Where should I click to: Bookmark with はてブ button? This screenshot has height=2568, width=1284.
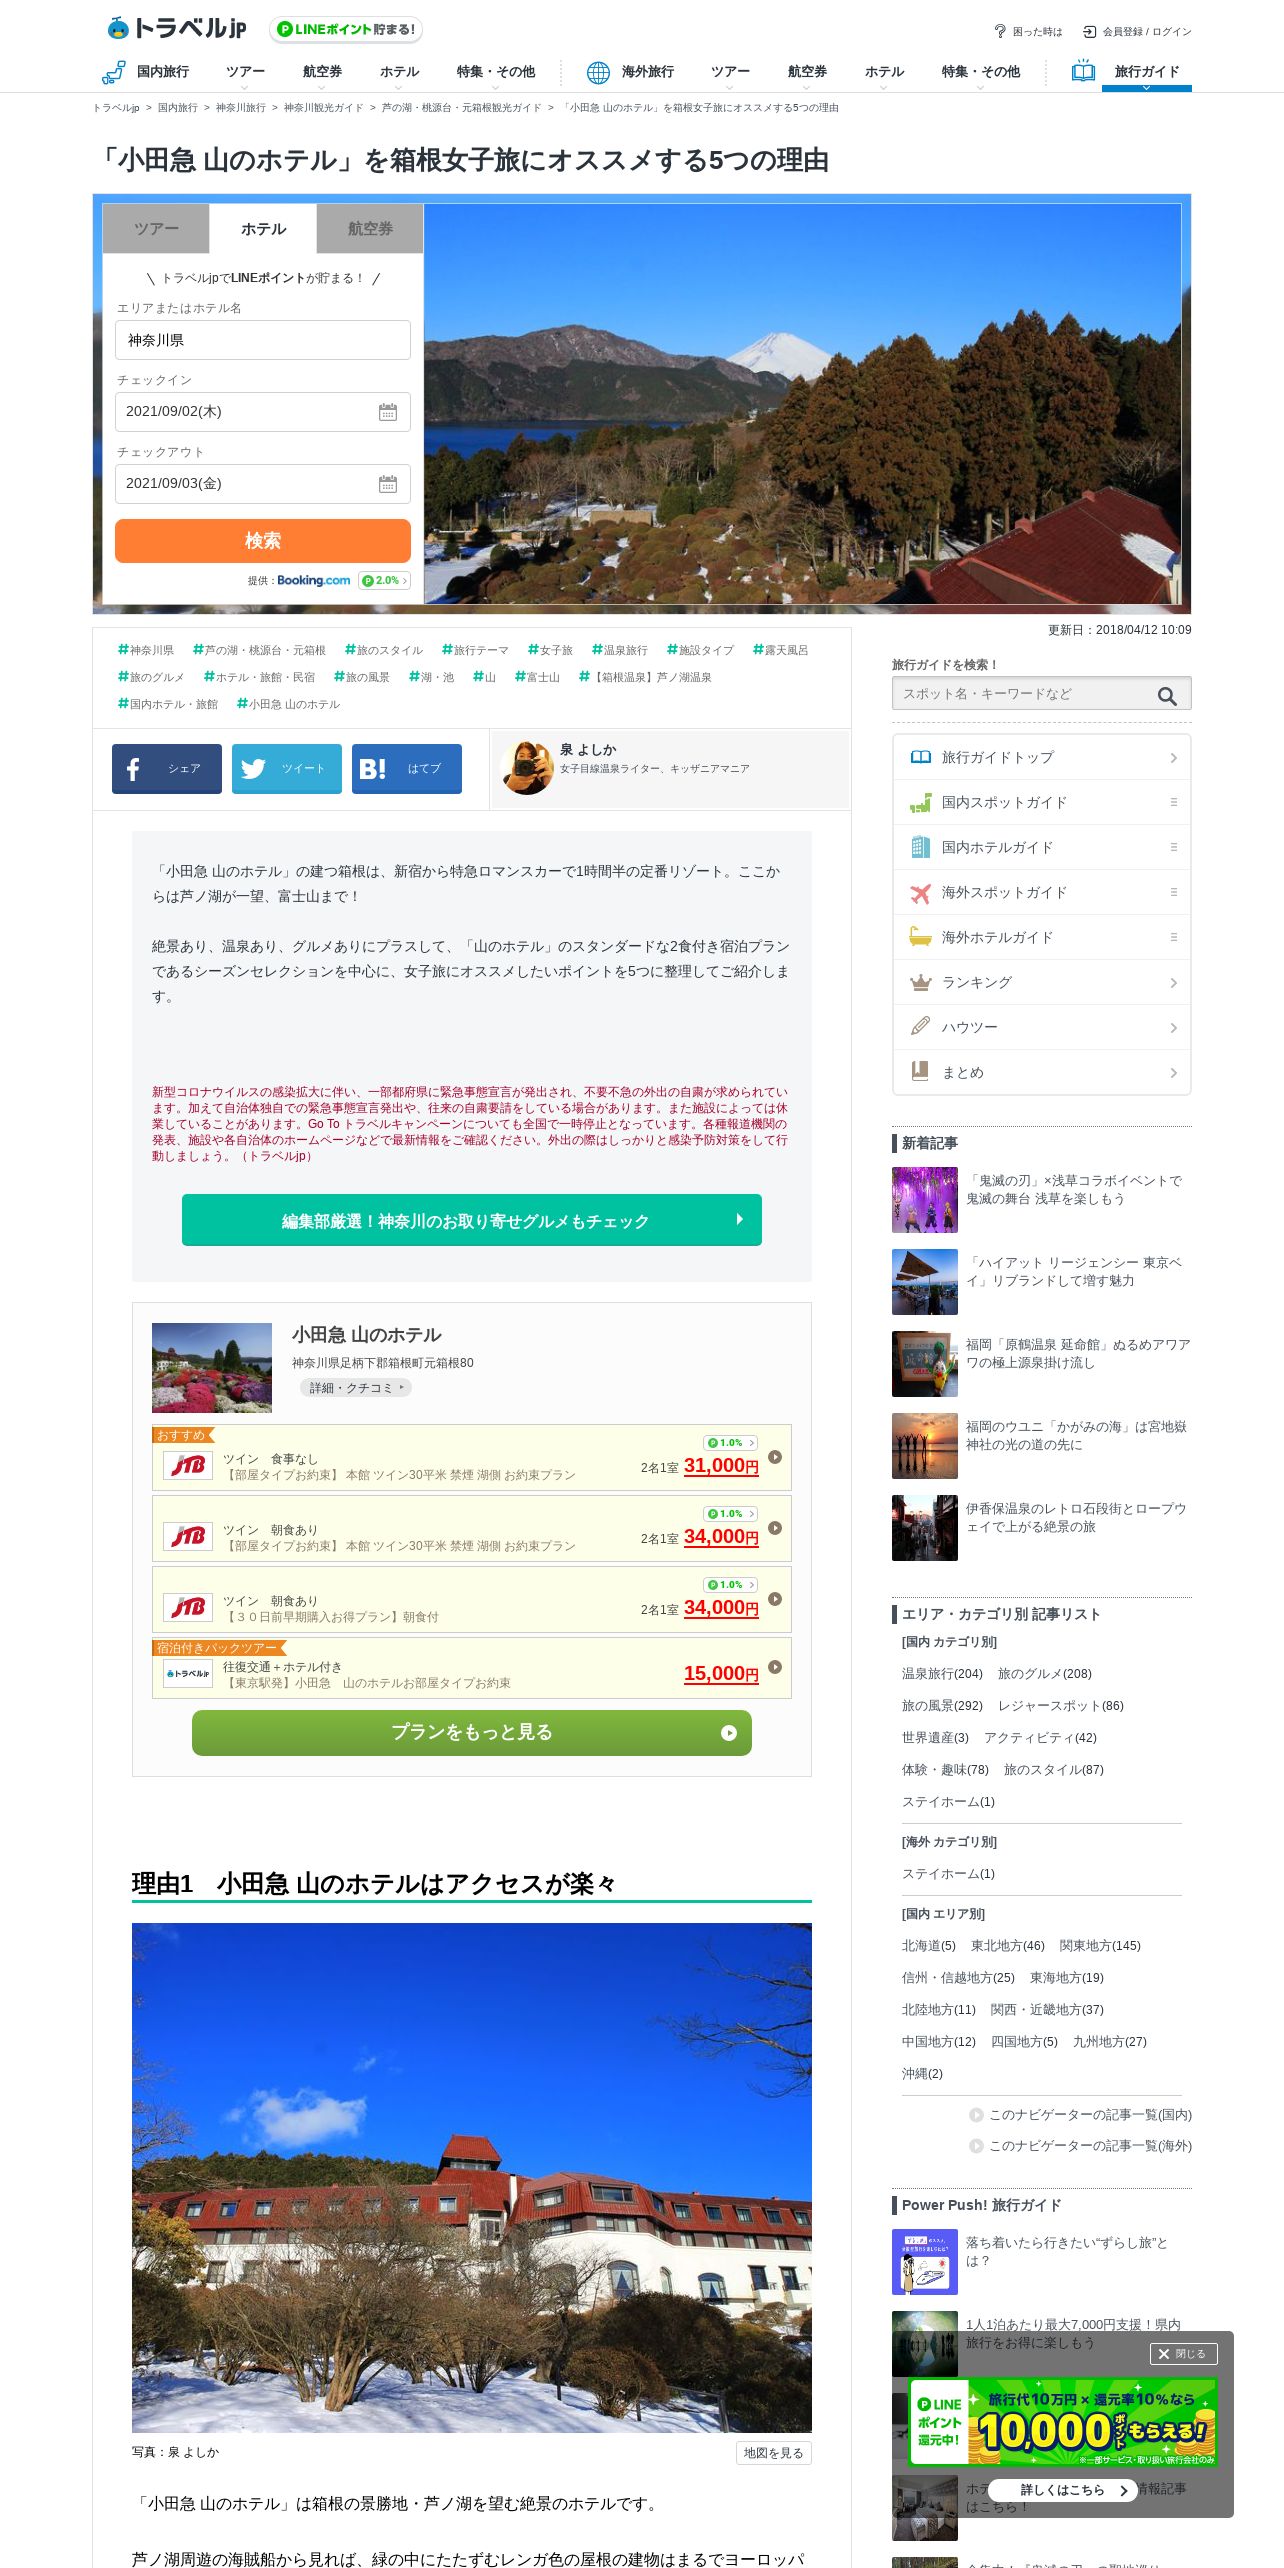(x=407, y=769)
